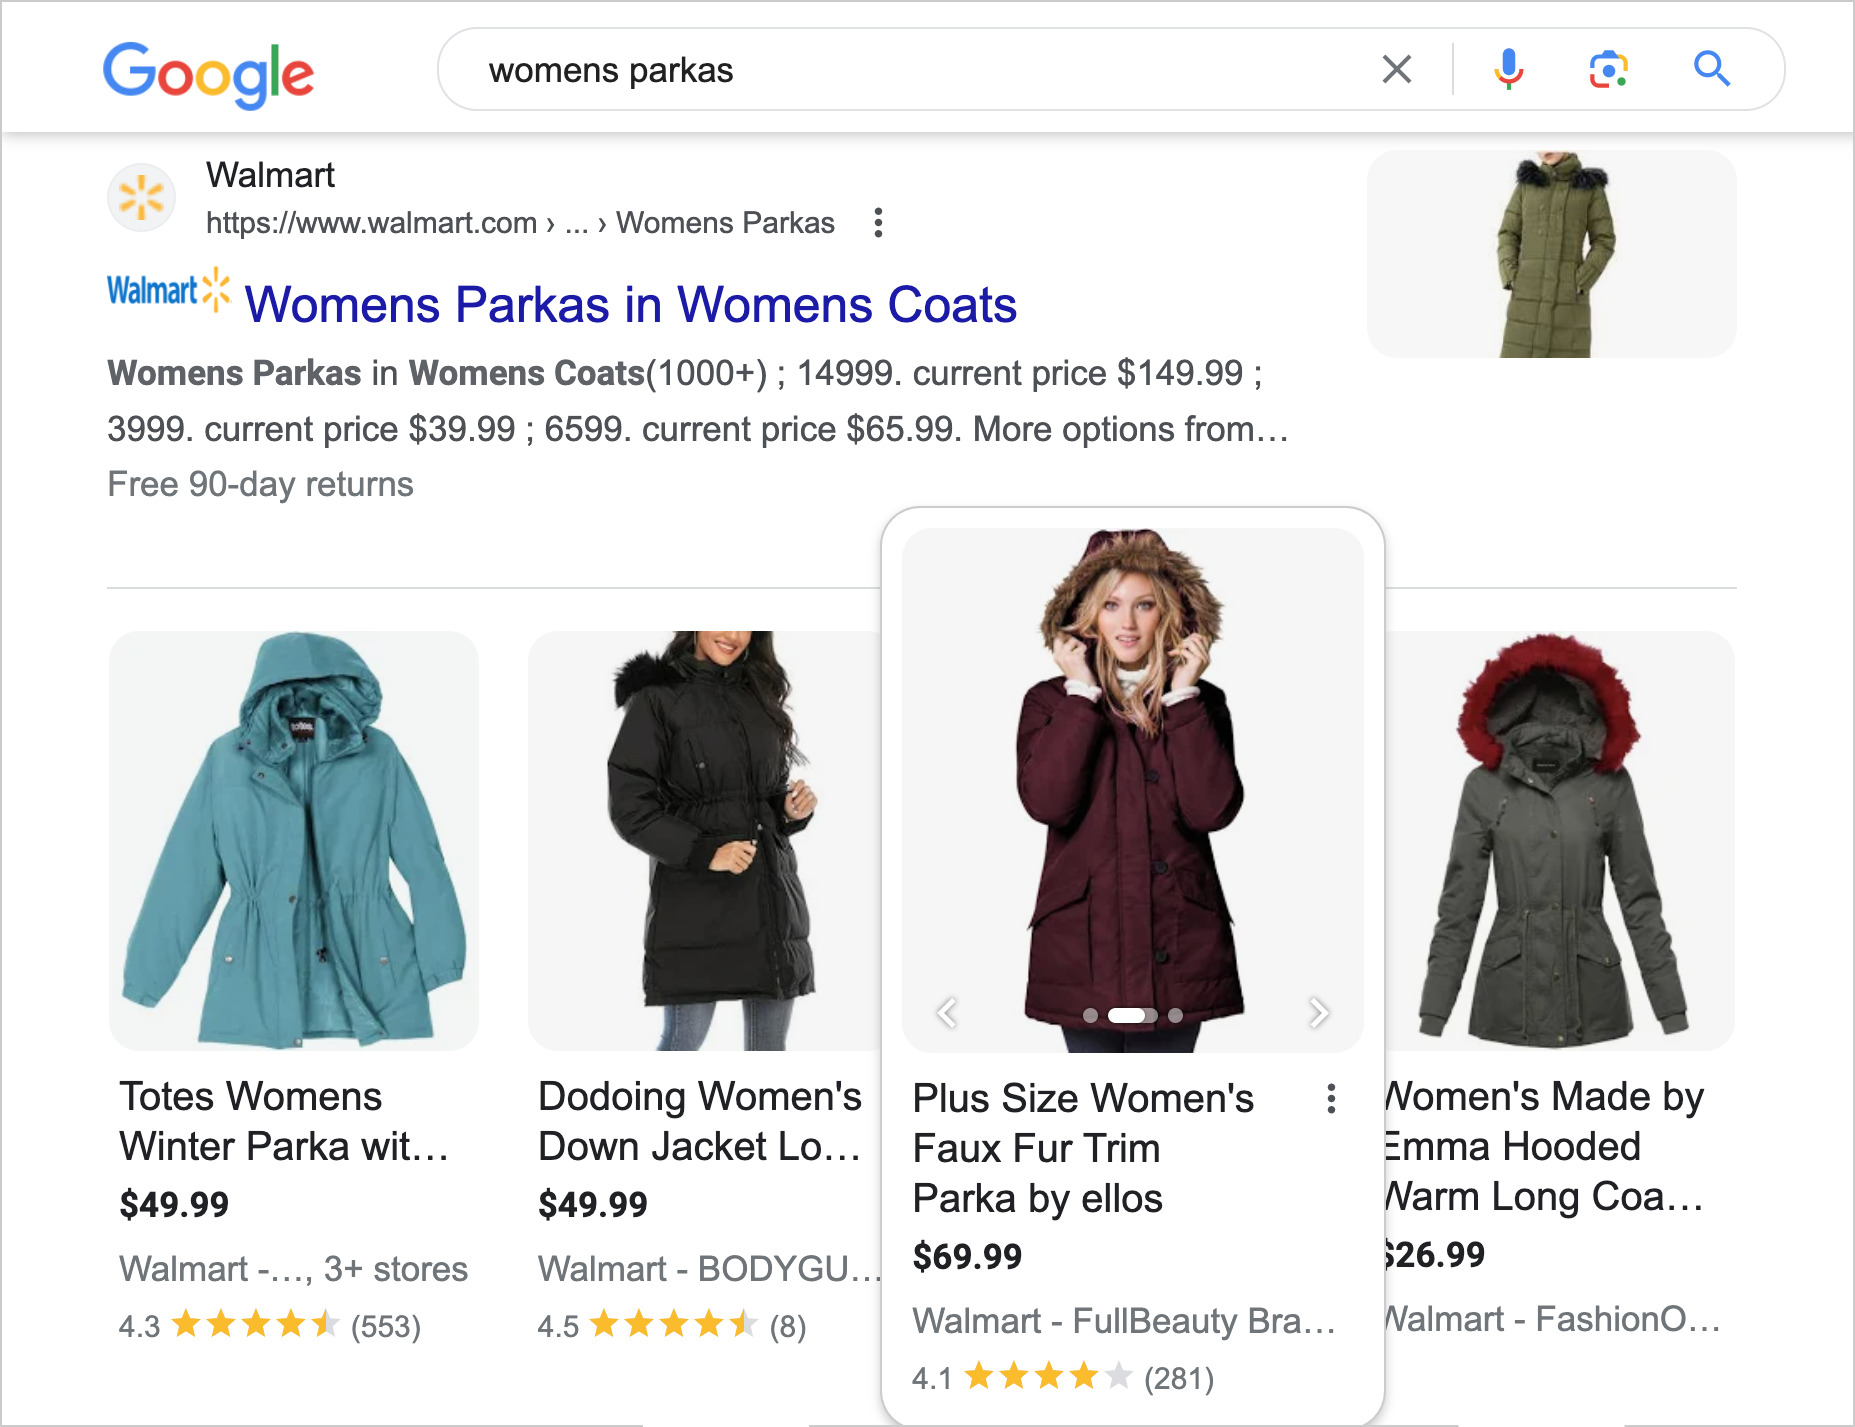Click the 4.5 star rating with 8 reviews

(672, 1326)
